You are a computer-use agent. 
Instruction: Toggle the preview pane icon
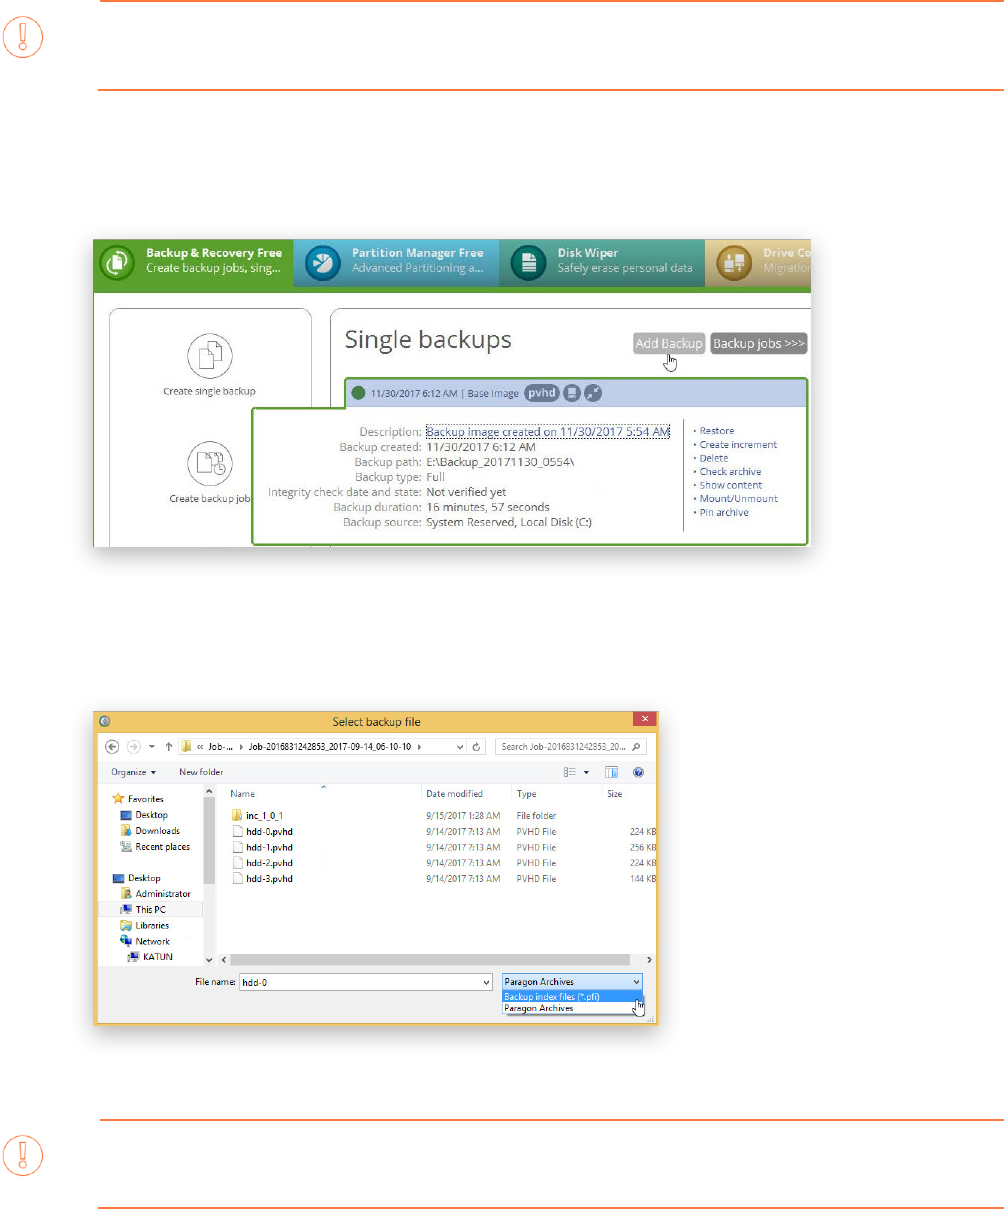(611, 772)
